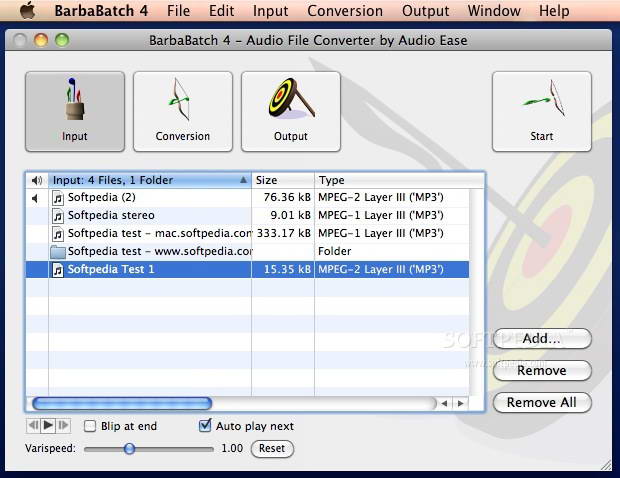This screenshot has width=620, height=478.
Task: Select the Input quiver toolbar button
Action: pyautogui.click(x=75, y=111)
